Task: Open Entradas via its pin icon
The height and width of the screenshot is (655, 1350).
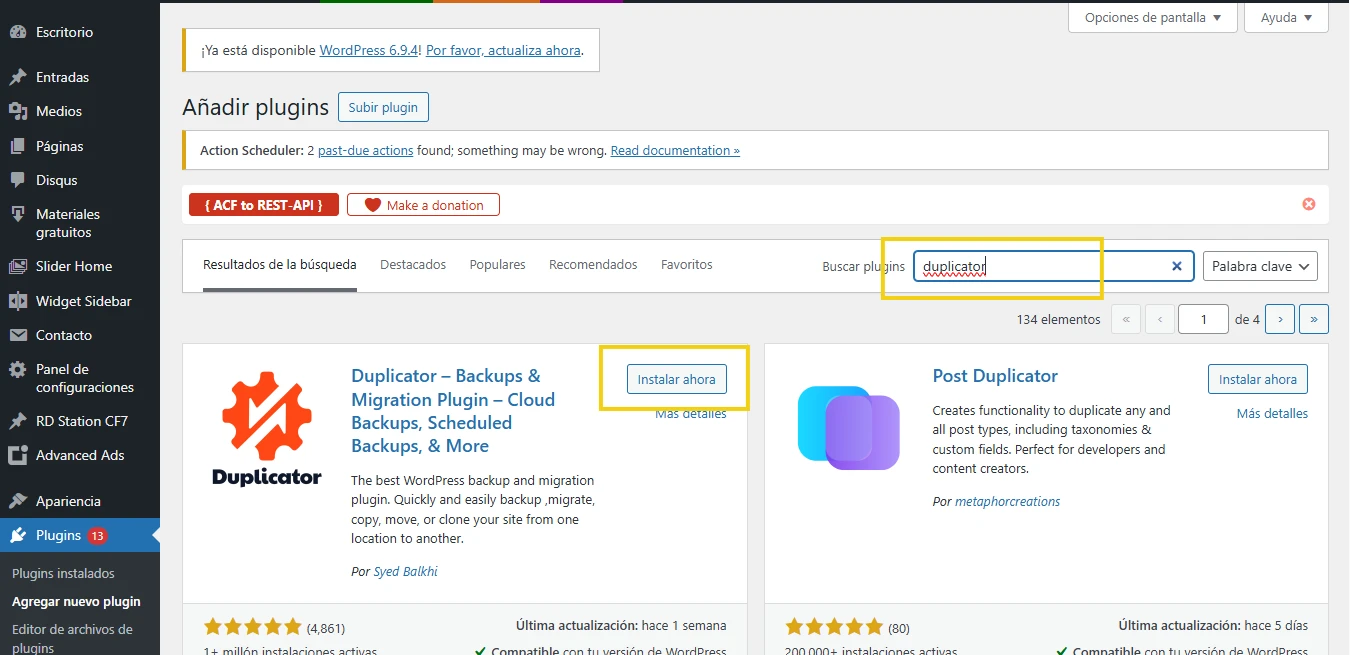Action: pyautogui.click(x=18, y=77)
